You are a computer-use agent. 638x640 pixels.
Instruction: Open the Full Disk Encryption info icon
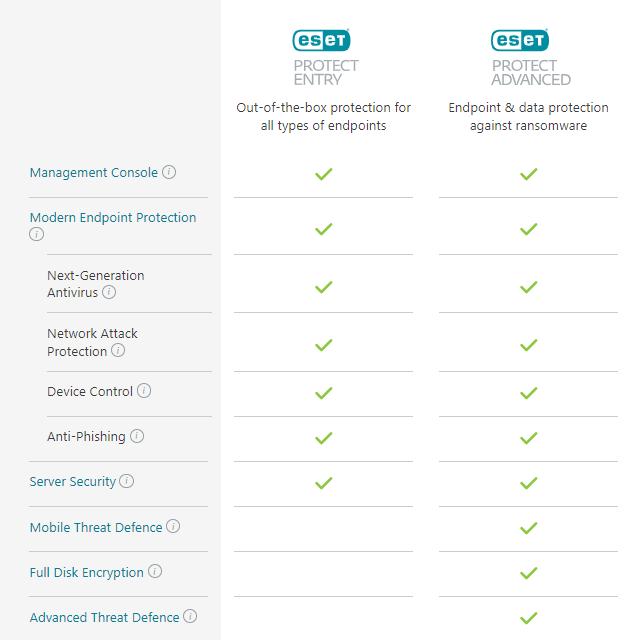click(x=155, y=571)
